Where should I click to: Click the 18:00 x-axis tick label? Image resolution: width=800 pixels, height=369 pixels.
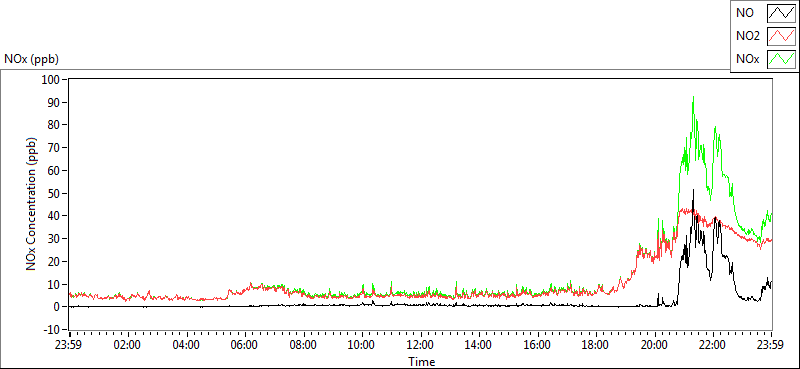596,344
